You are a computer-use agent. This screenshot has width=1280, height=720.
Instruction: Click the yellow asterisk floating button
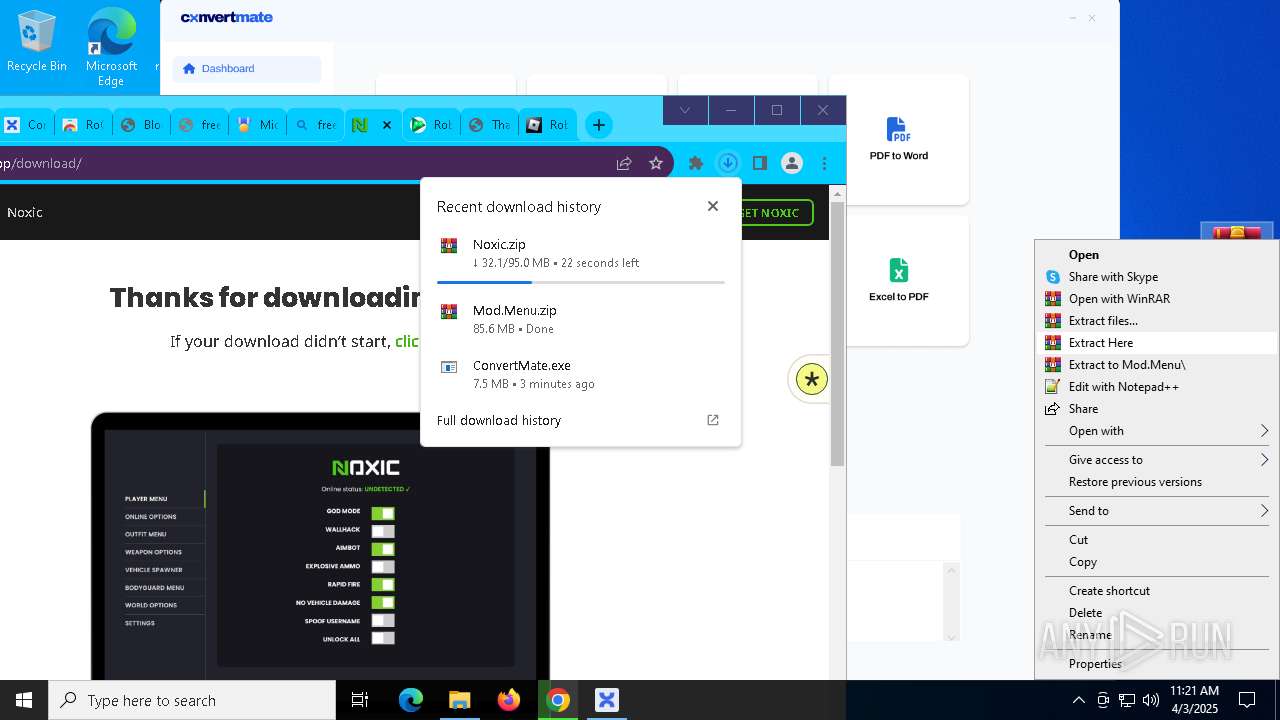click(812, 379)
